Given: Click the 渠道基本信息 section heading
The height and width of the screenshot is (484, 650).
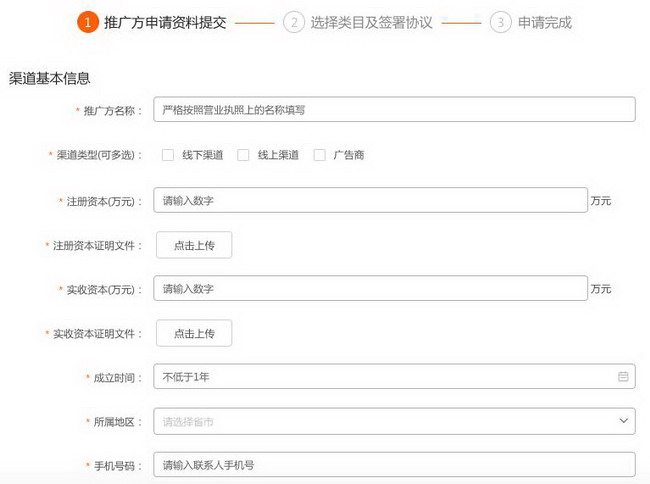Looking at the screenshot, I should point(50,78).
